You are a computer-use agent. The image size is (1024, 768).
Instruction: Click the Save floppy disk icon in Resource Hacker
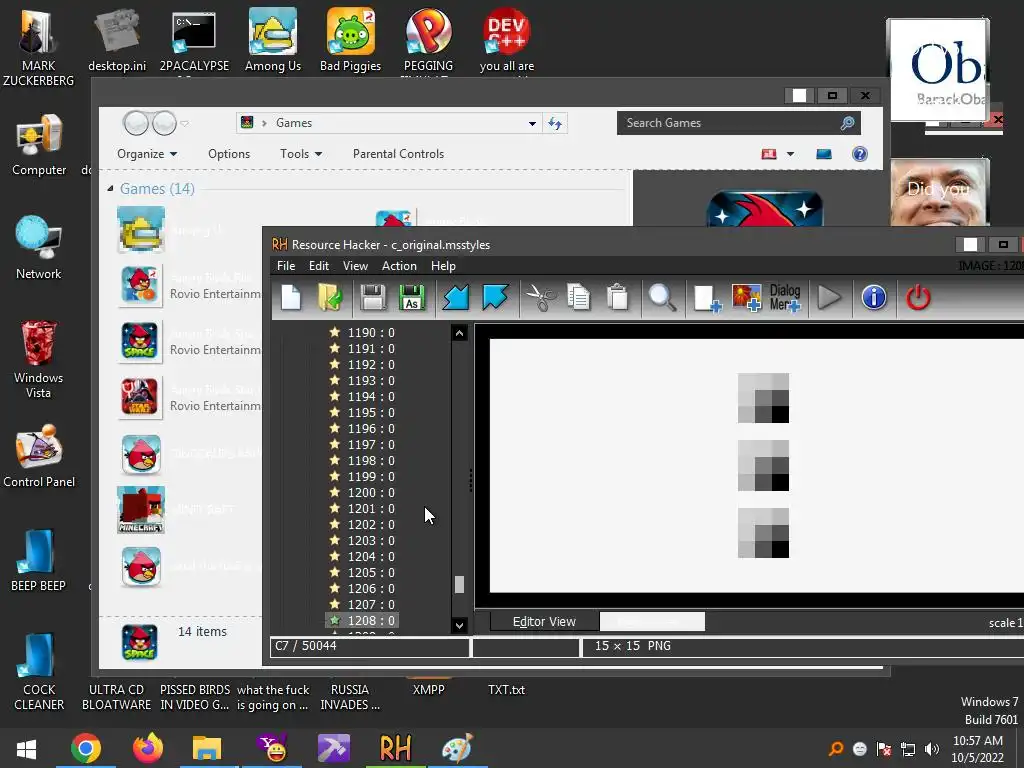(373, 298)
